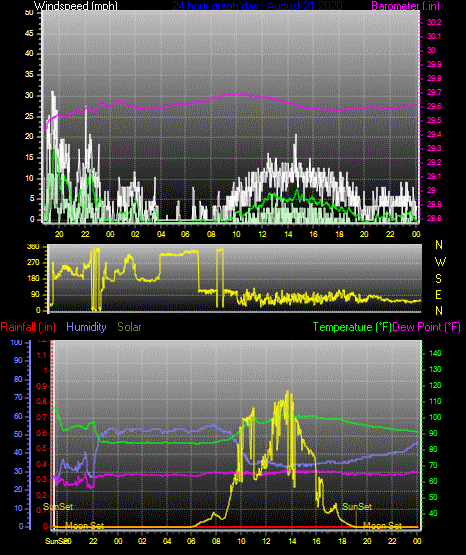
Task: Select the 29.2 barometer scale value
Action: click(434, 162)
